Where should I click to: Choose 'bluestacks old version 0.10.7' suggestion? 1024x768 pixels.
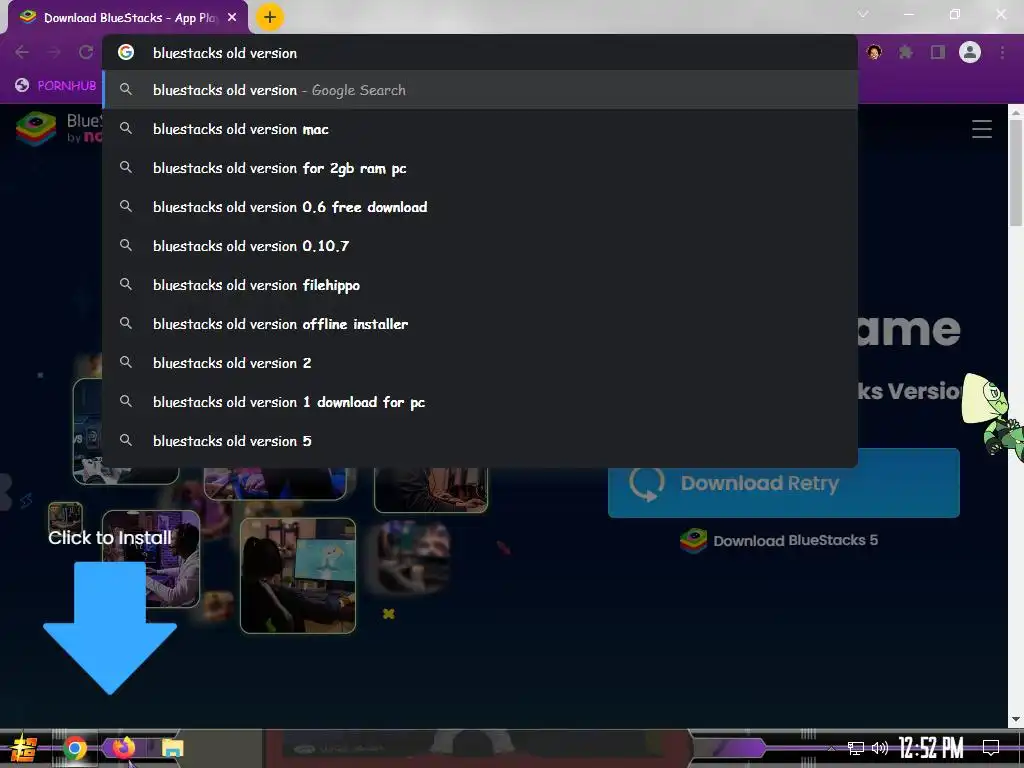pos(479,246)
